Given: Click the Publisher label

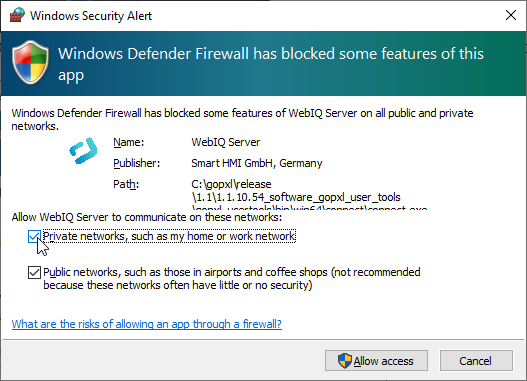Looking at the screenshot, I should click(x=136, y=163).
